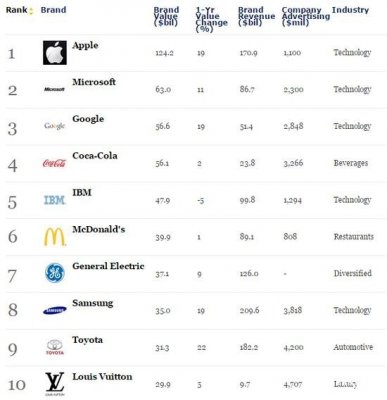Click the Microsoft logo in row two
The width and height of the screenshot is (387, 400).
click(54, 89)
